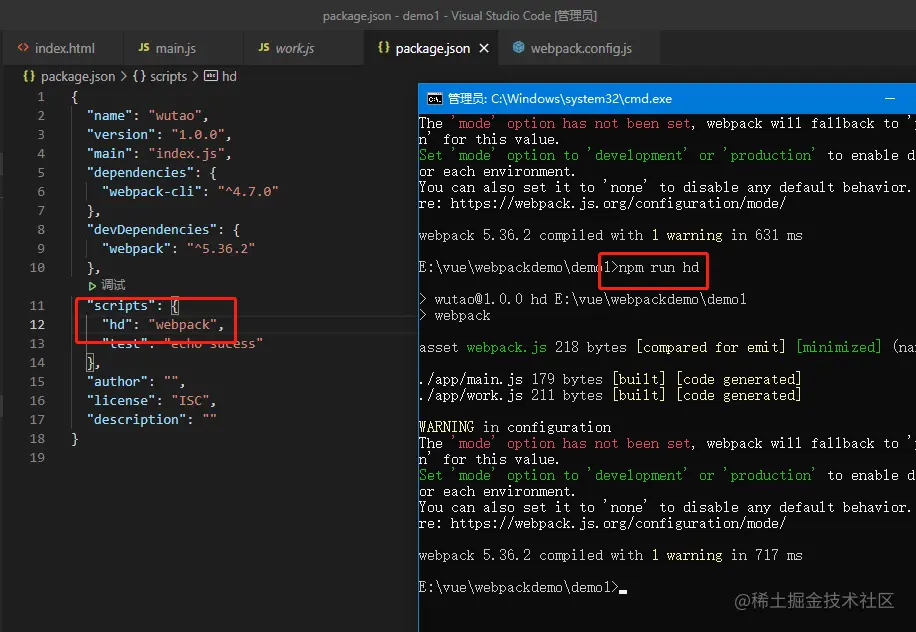
Task: Click the braces icon on package.json tab
Action: [384, 48]
